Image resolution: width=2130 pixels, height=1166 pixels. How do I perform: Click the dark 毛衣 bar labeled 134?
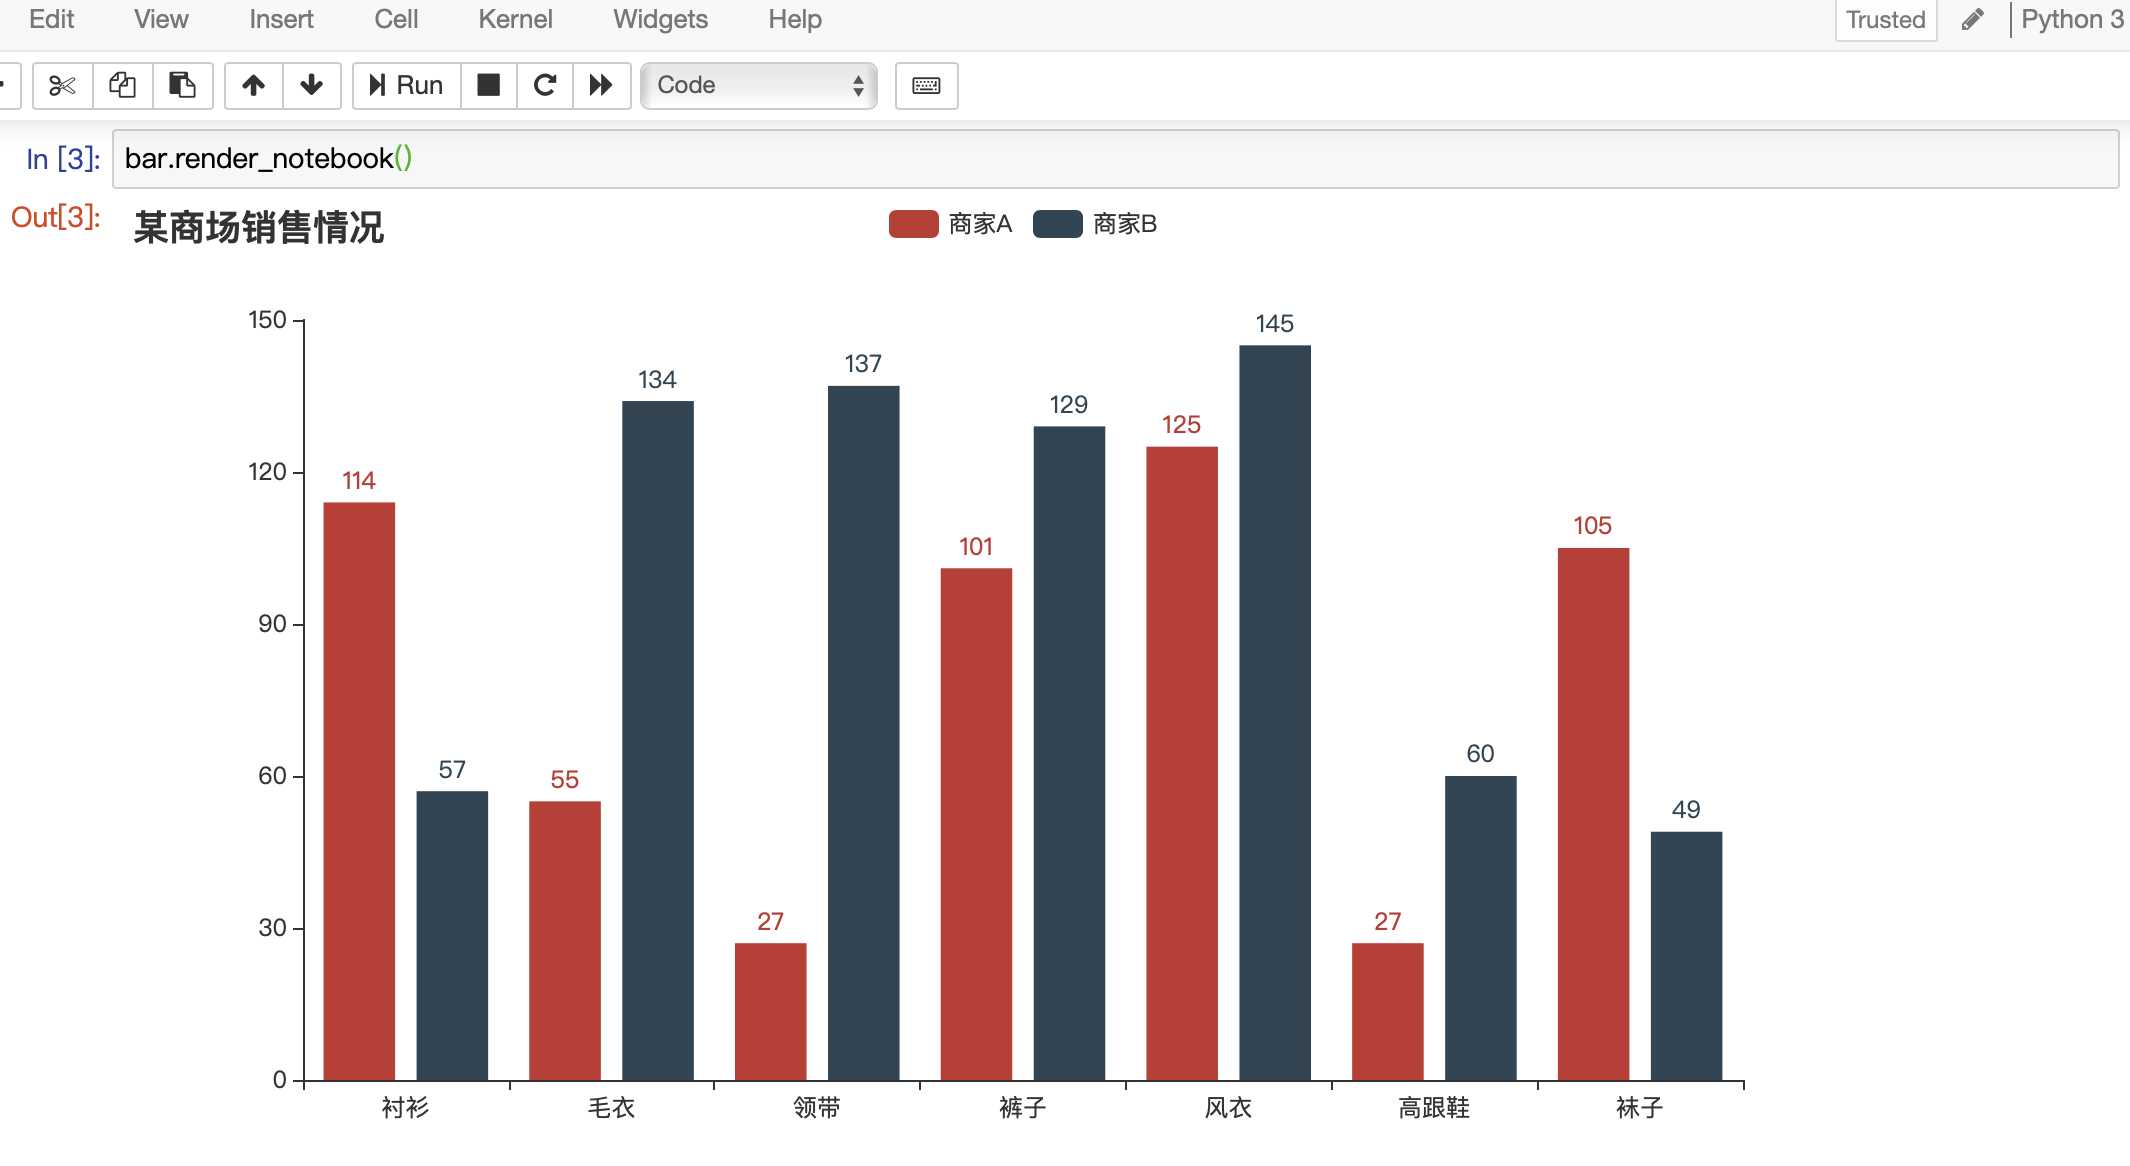(658, 740)
